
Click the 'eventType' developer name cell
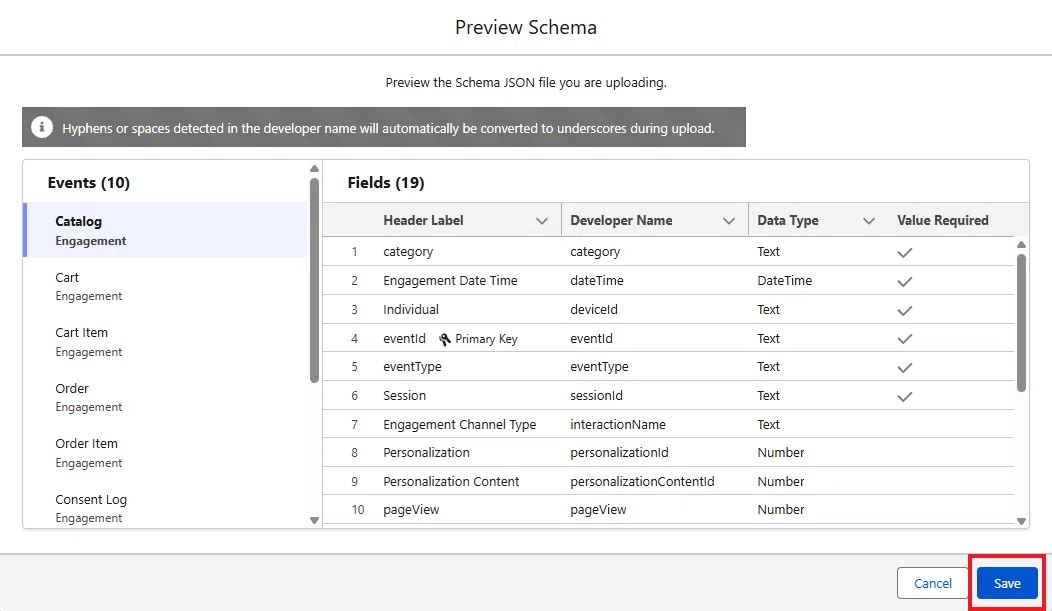pos(599,367)
